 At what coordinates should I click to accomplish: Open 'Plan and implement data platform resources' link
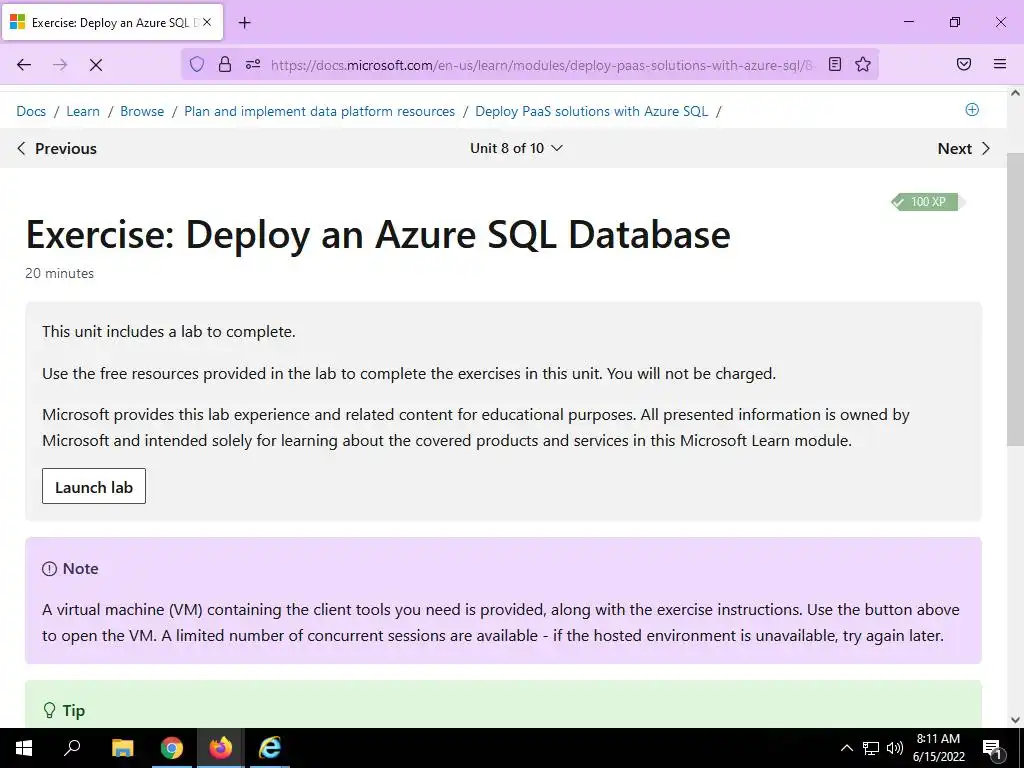point(319,111)
